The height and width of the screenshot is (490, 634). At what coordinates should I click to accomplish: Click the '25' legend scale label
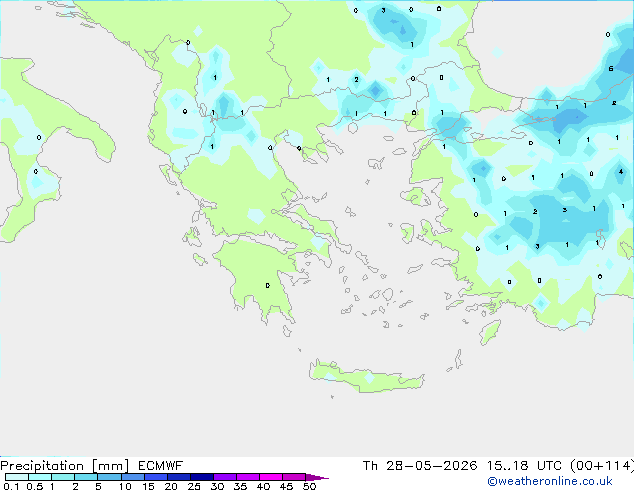[x=194, y=486]
